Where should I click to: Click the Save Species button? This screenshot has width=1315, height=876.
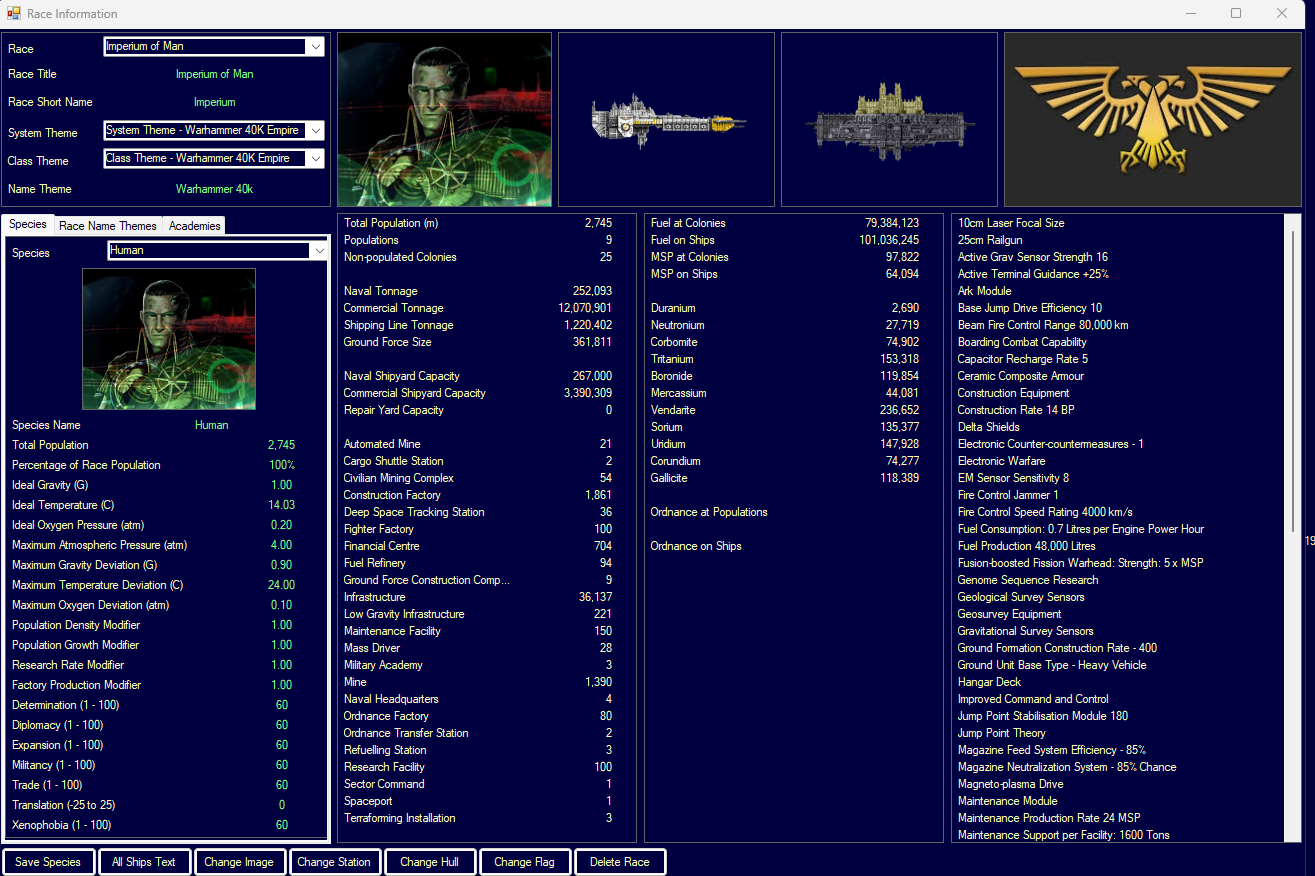48,862
